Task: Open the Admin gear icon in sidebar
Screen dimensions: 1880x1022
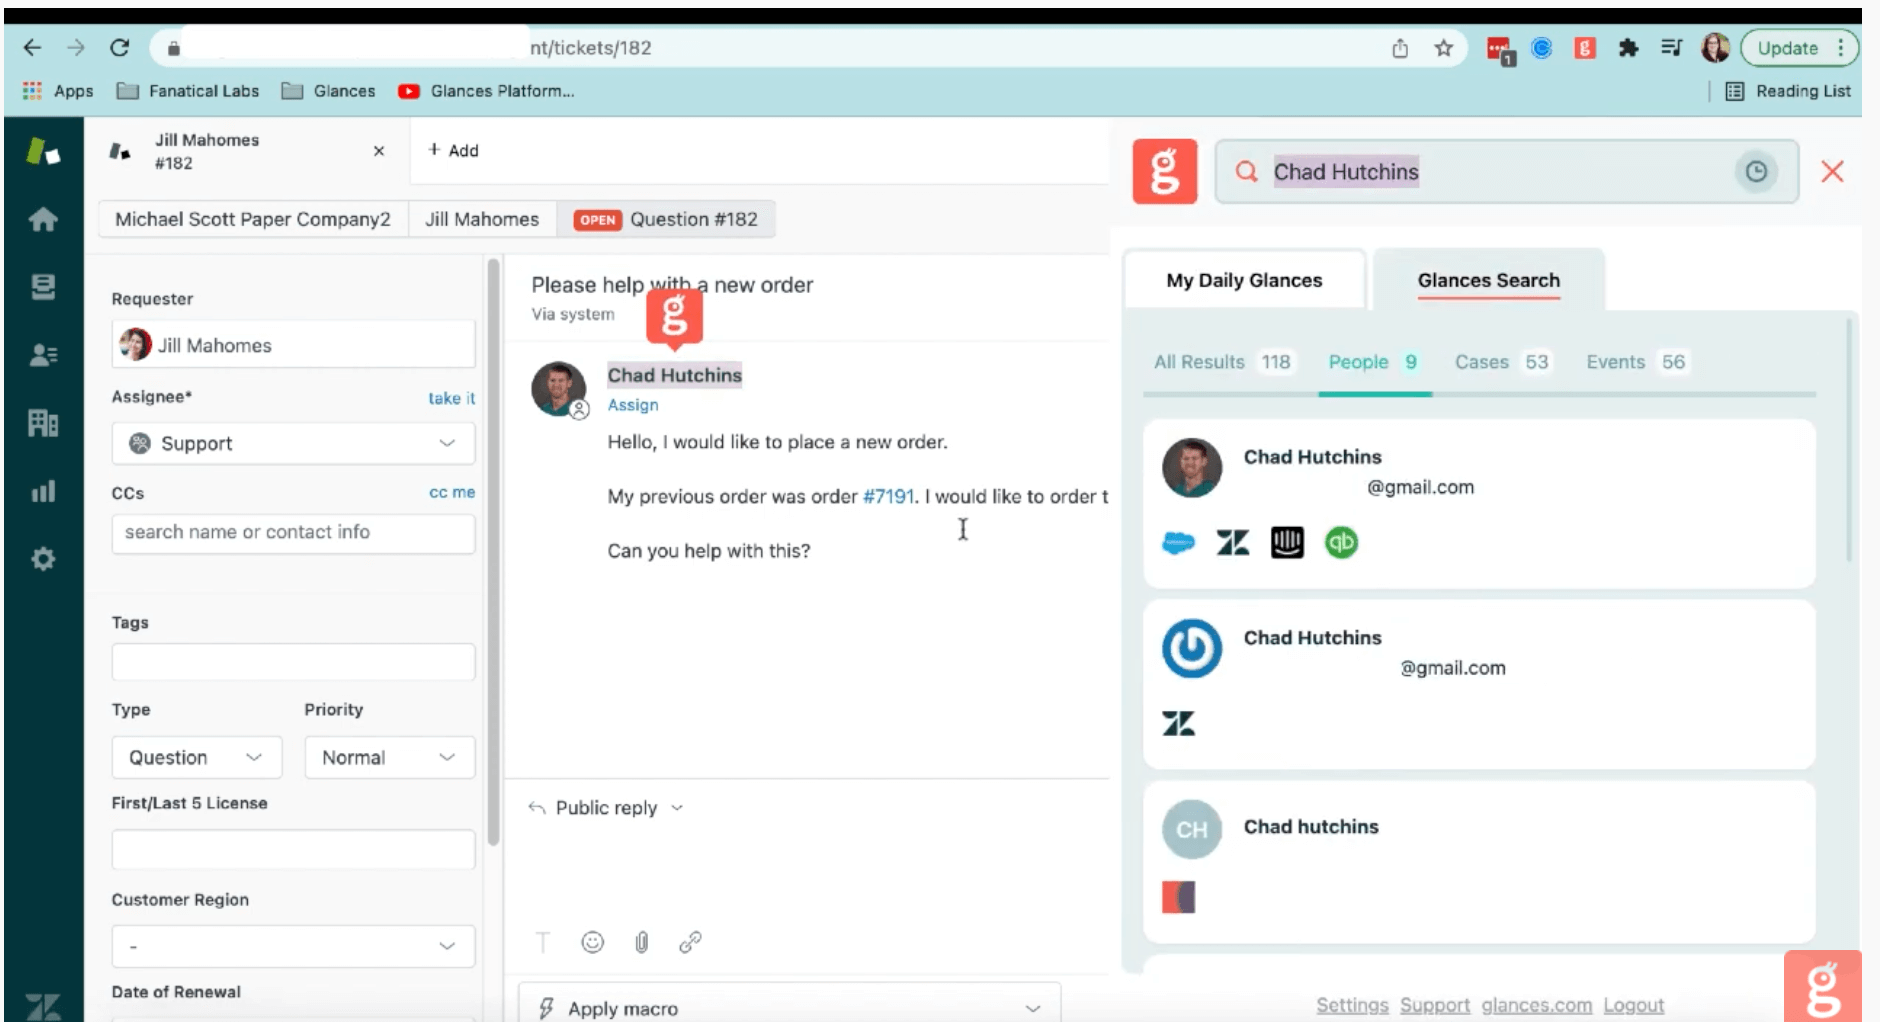Action: (42, 559)
